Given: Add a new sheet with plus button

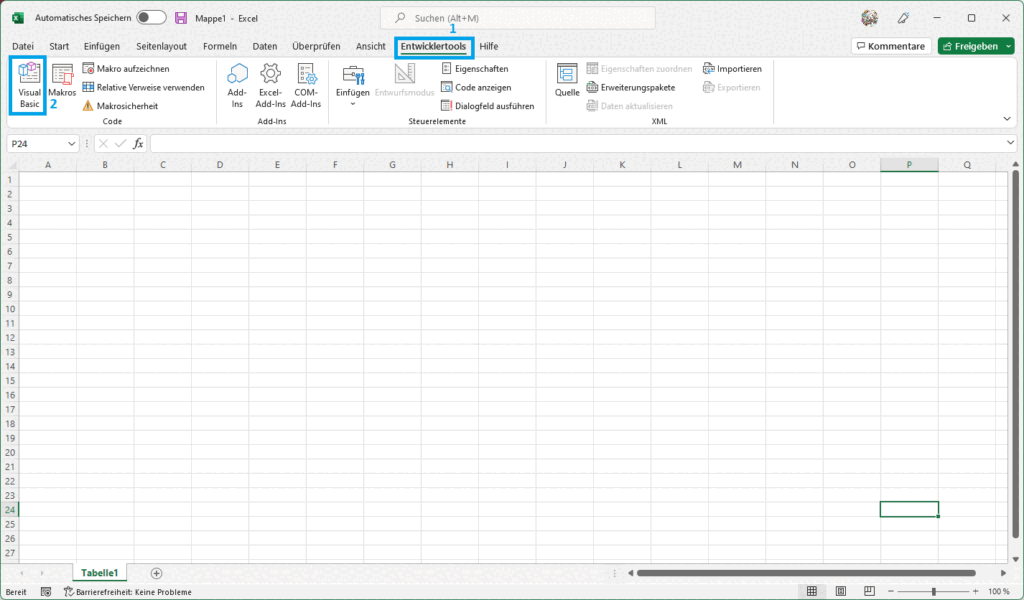Looking at the screenshot, I should 156,573.
